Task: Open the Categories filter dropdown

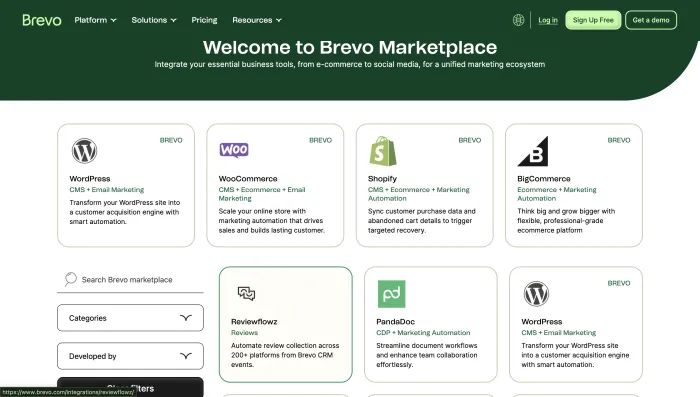Action: point(130,318)
